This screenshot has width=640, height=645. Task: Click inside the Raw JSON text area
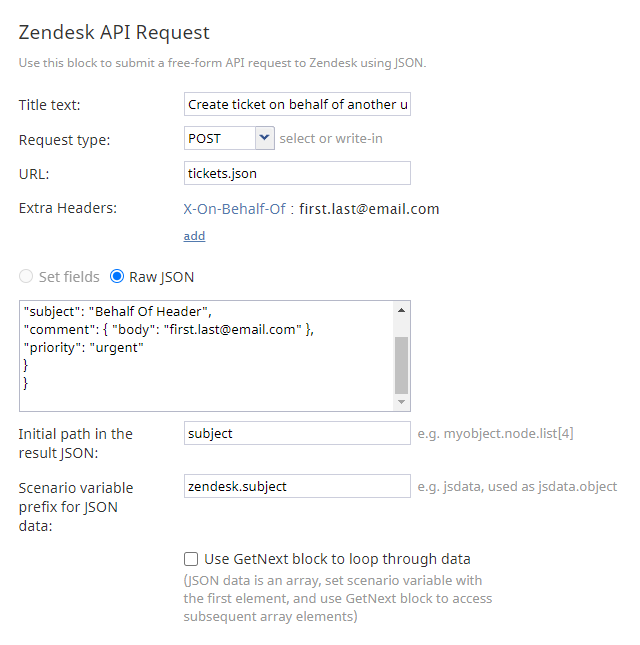coord(206,356)
